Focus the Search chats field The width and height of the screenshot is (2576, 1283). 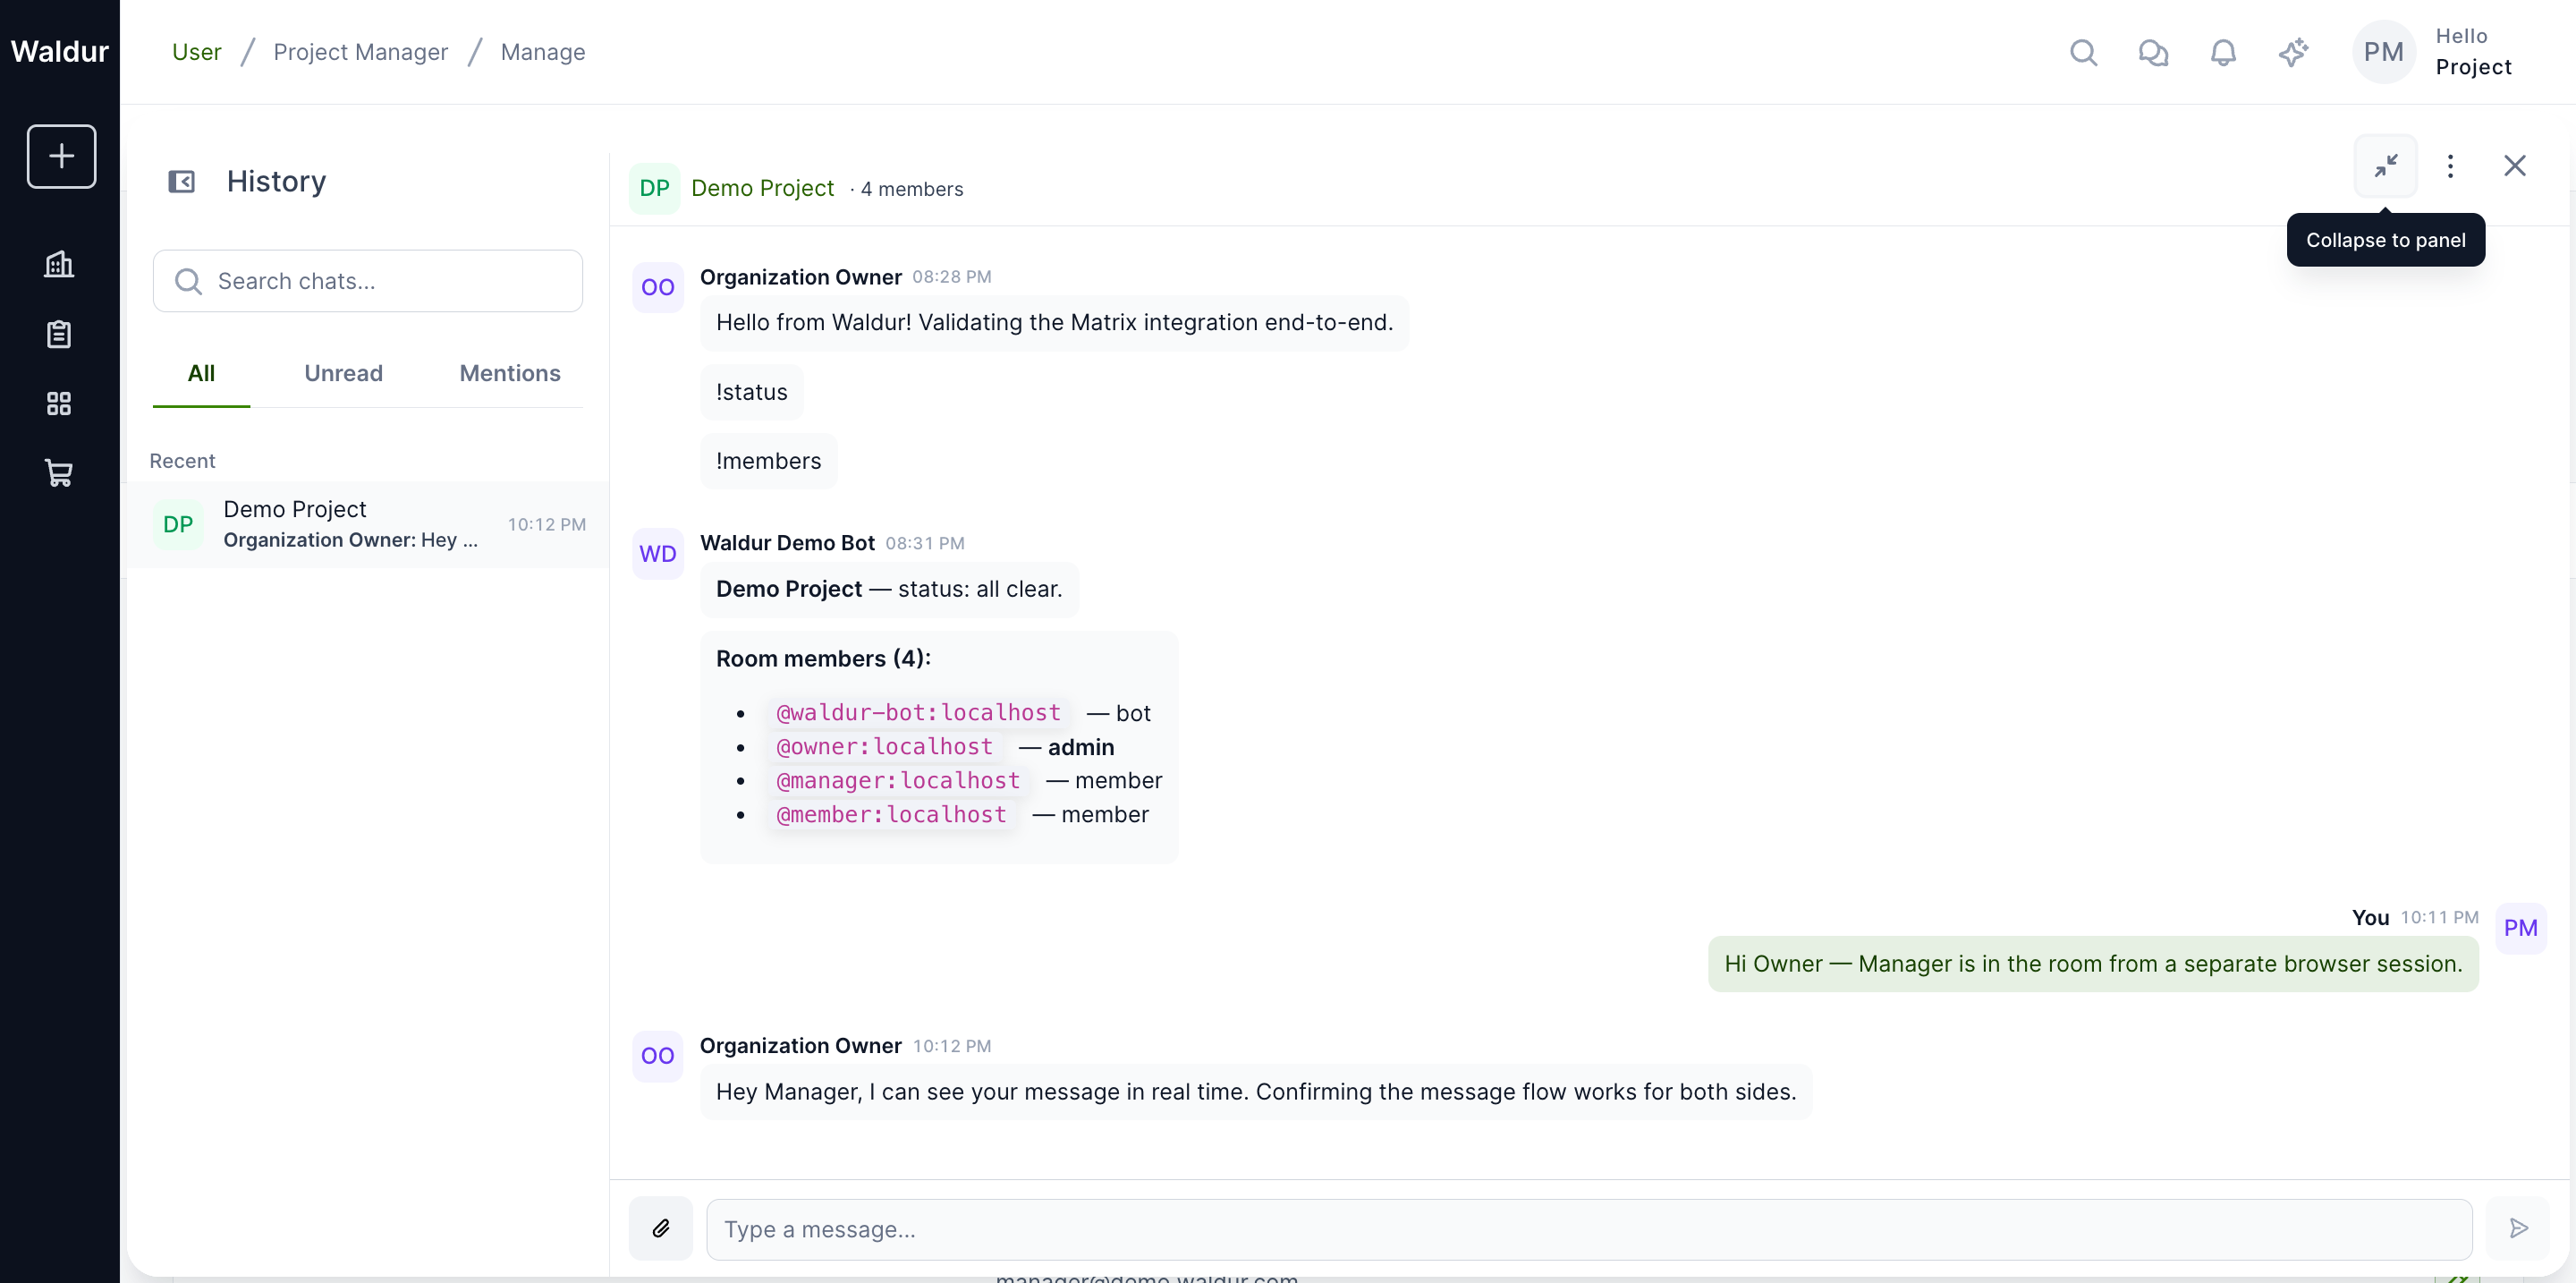click(368, 281)
